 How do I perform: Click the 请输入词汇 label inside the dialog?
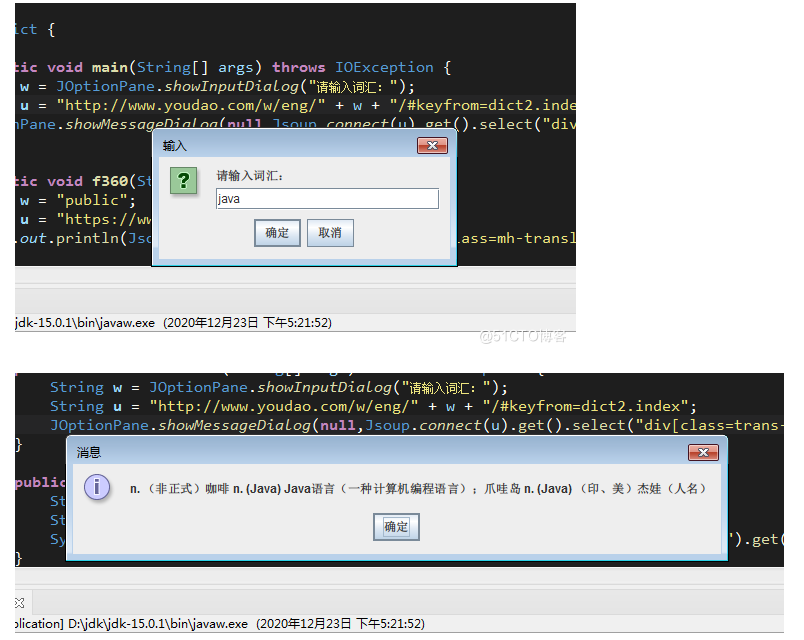pyautogui.click(x=250, y=176)
